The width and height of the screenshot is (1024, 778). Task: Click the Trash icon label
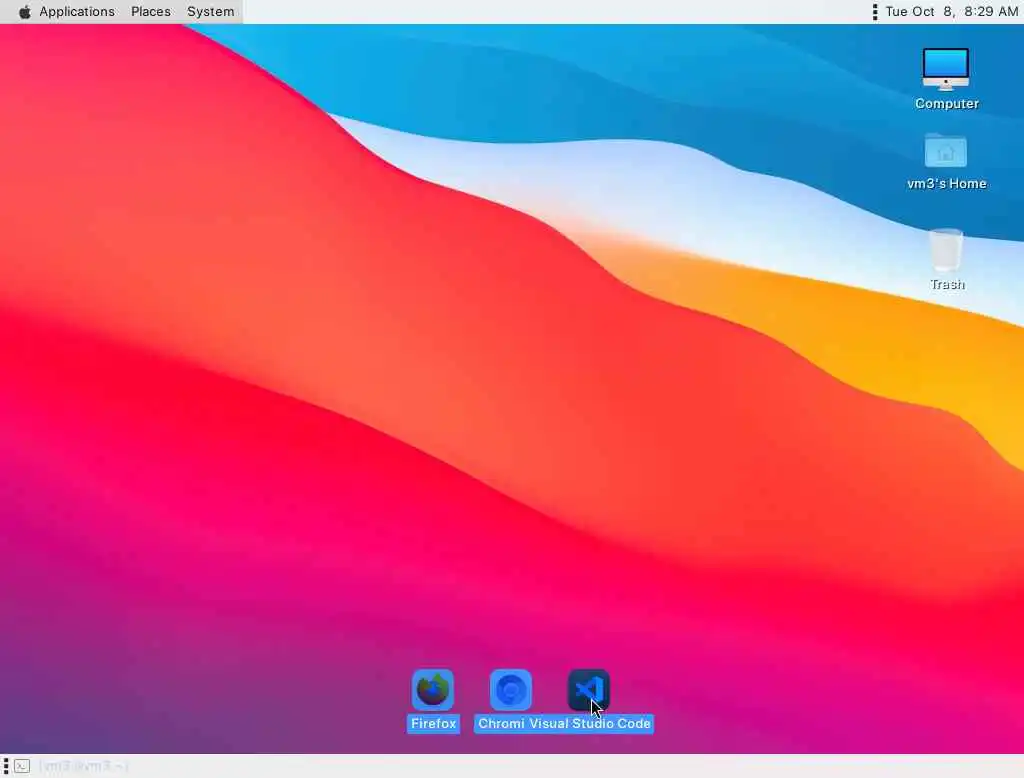948,284
